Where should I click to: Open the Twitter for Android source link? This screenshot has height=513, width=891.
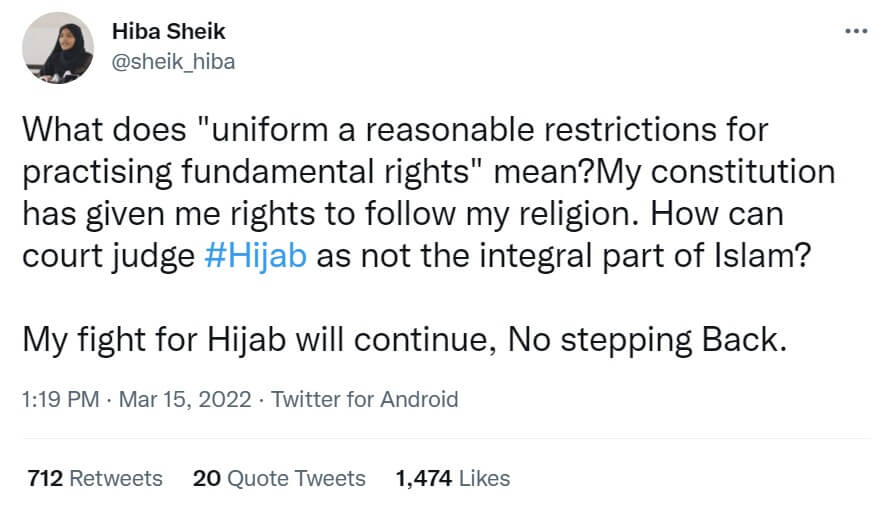tap(365, 400)
